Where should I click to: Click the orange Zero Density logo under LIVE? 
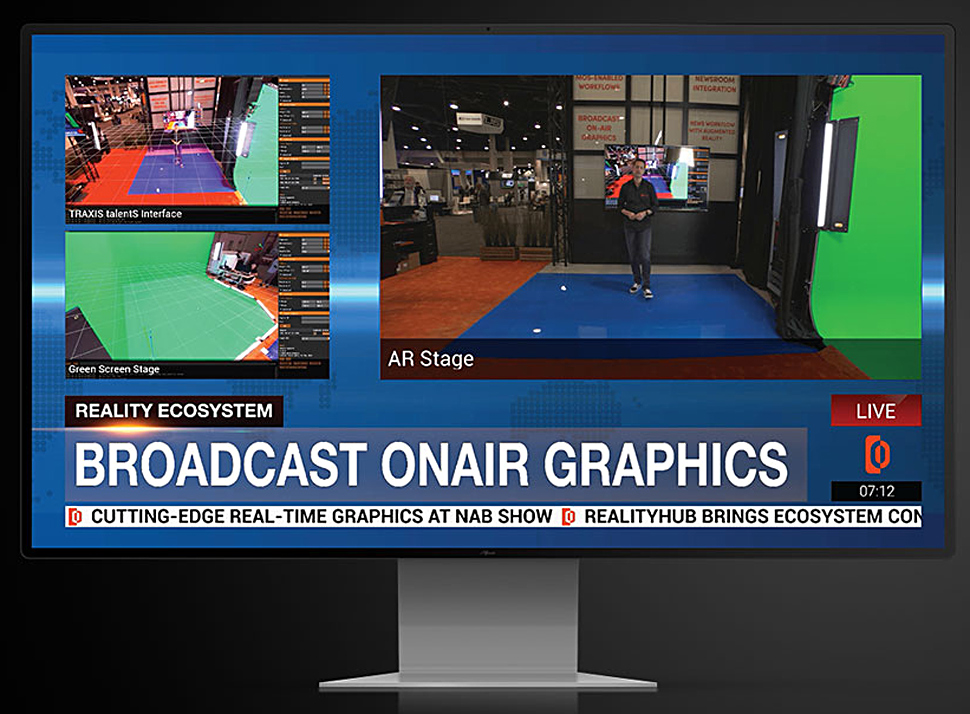pyautogui.click(x=876, y=454)
